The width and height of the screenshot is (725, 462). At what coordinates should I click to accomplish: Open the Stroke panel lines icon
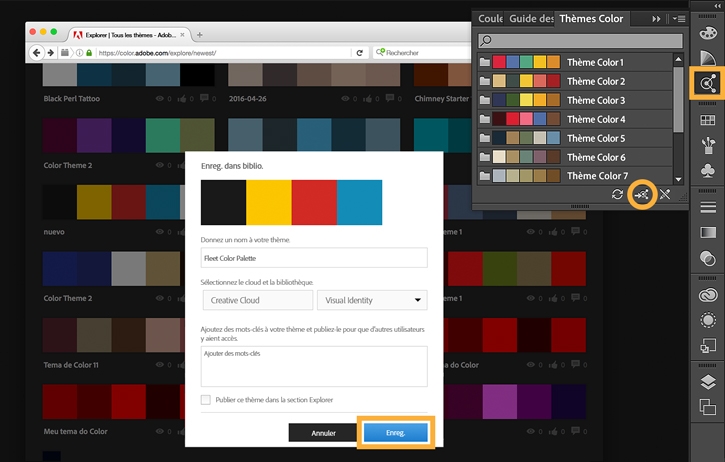click(707, 207)
